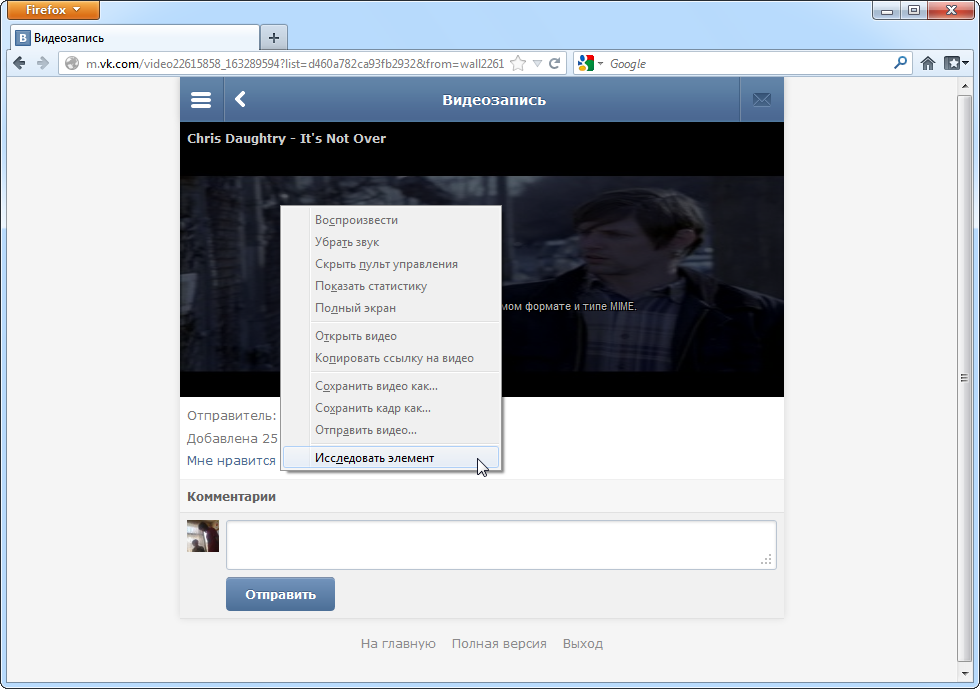The image size is (980, 689).
Task: Choose Отправить видео... menu item
Action: coord(391,430)
